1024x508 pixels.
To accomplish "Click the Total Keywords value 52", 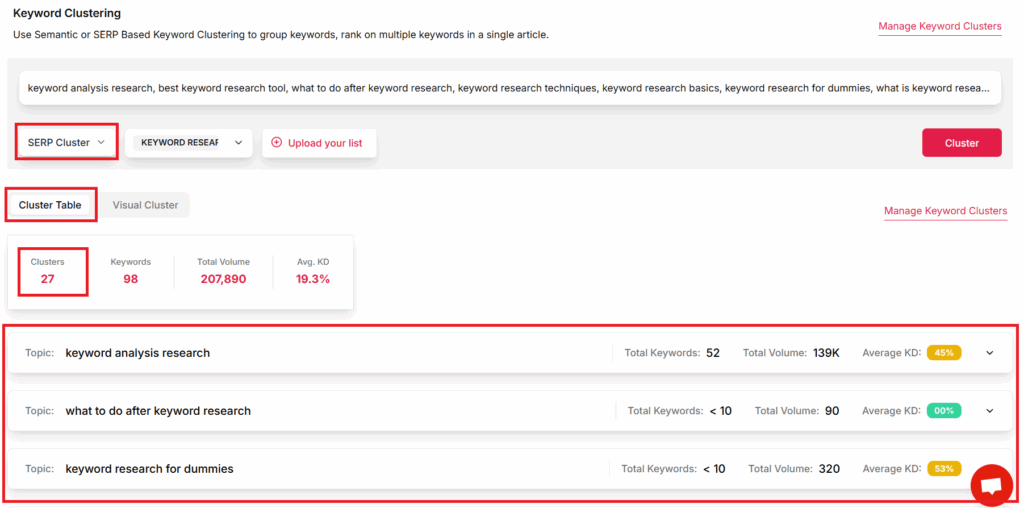I will (712, 353).
